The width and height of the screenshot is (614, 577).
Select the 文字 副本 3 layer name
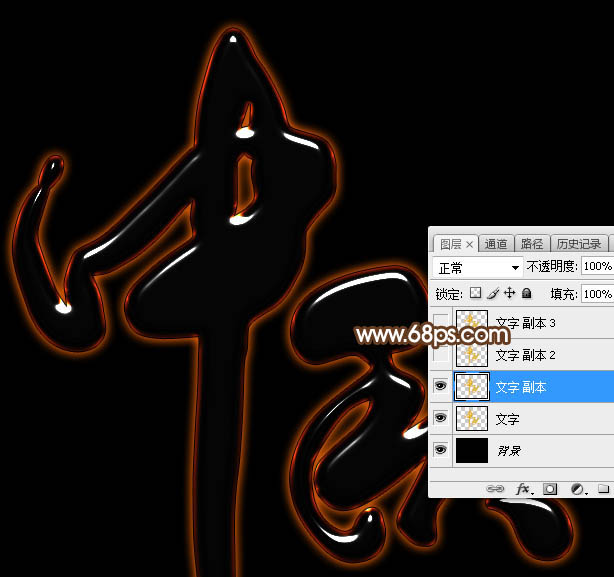click(x=526, y=323)
